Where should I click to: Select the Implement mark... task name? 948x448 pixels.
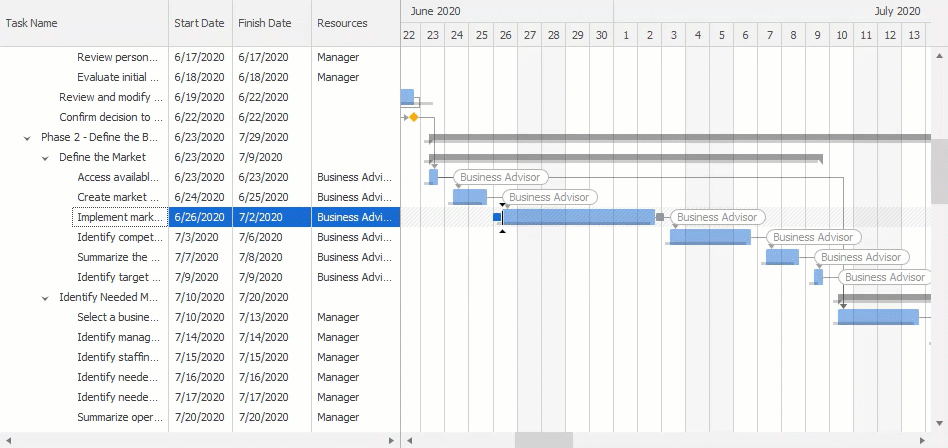coord(120,217)
